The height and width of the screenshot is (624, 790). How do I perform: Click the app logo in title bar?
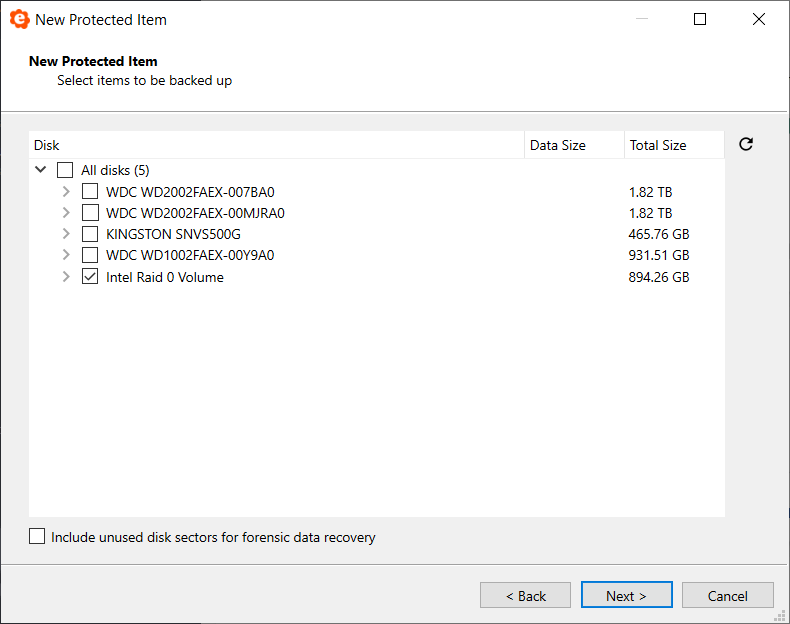(x=19, y=19)
